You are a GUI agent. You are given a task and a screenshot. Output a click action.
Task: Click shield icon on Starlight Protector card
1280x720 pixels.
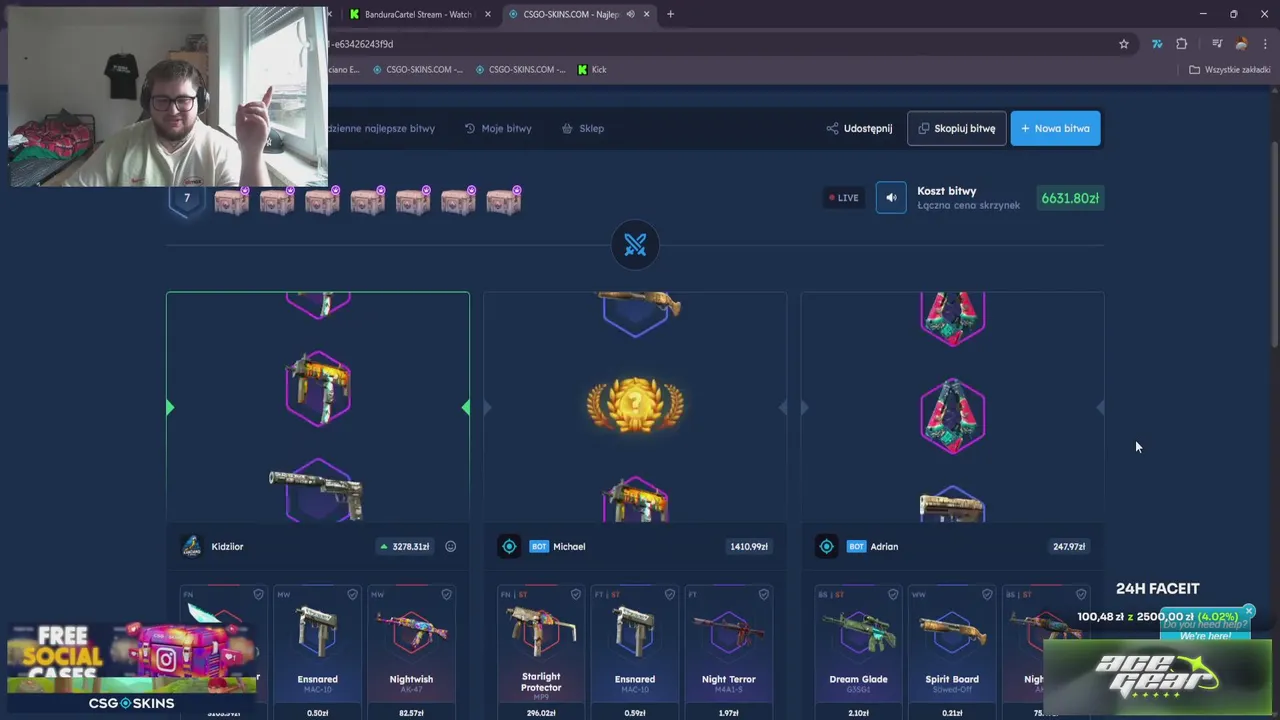click(x=575, y=594)
